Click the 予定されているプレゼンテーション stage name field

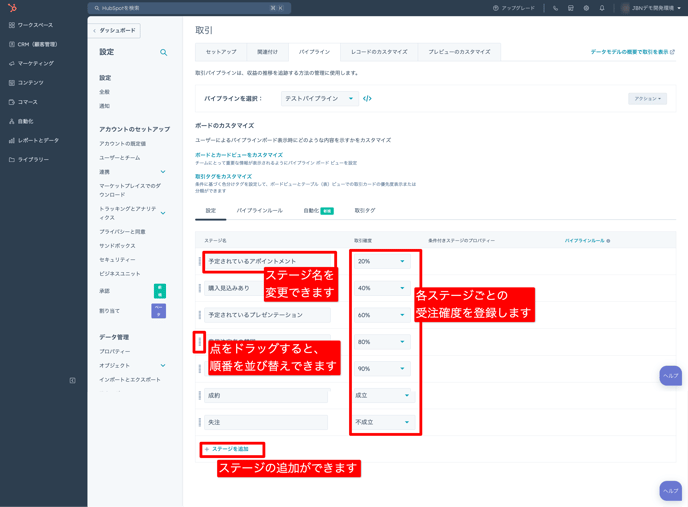(267, 315)
